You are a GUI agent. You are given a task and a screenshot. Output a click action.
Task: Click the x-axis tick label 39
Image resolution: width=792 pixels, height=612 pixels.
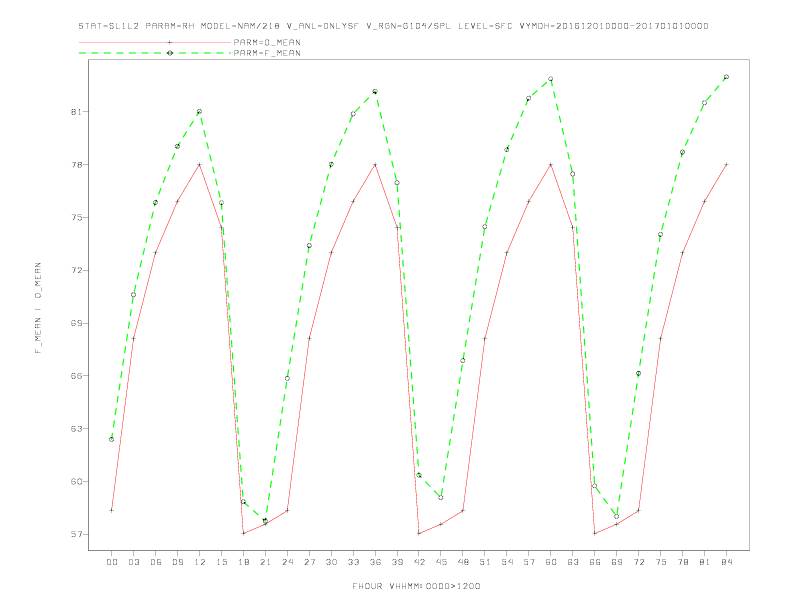397,562
